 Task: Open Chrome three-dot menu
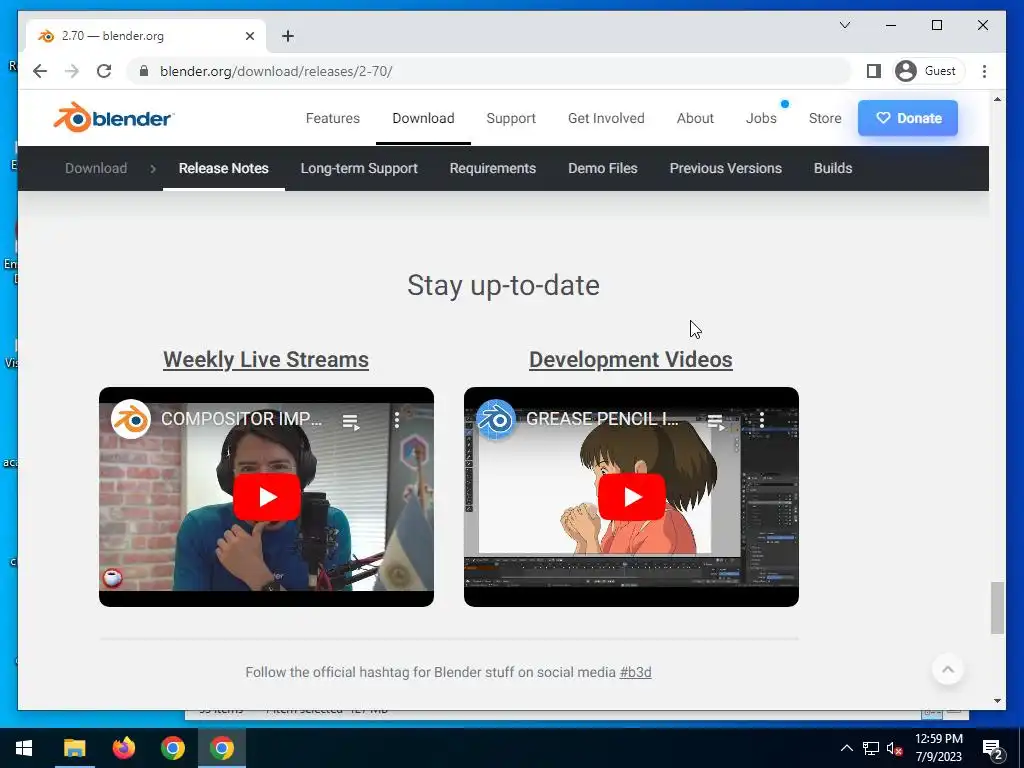point(984,71)
